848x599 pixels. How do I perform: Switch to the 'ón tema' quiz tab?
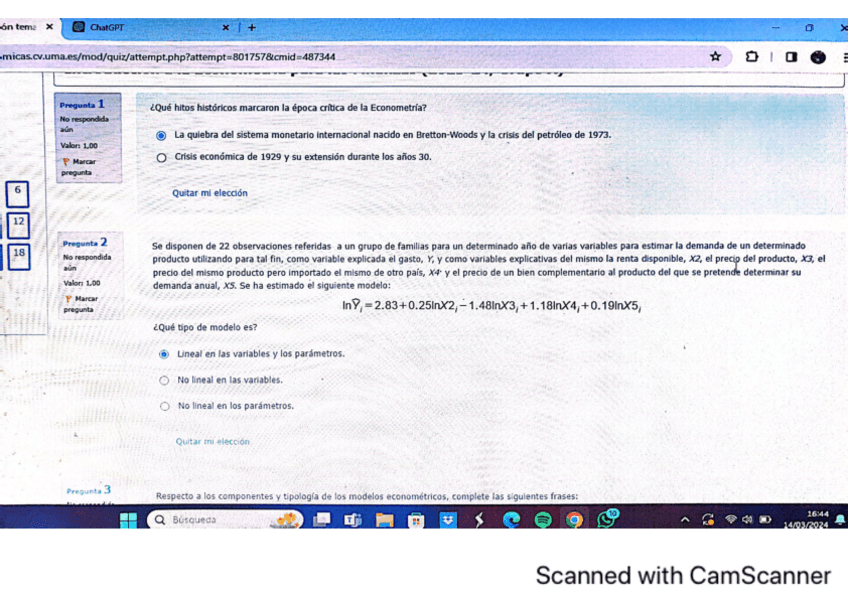point(18,26)
